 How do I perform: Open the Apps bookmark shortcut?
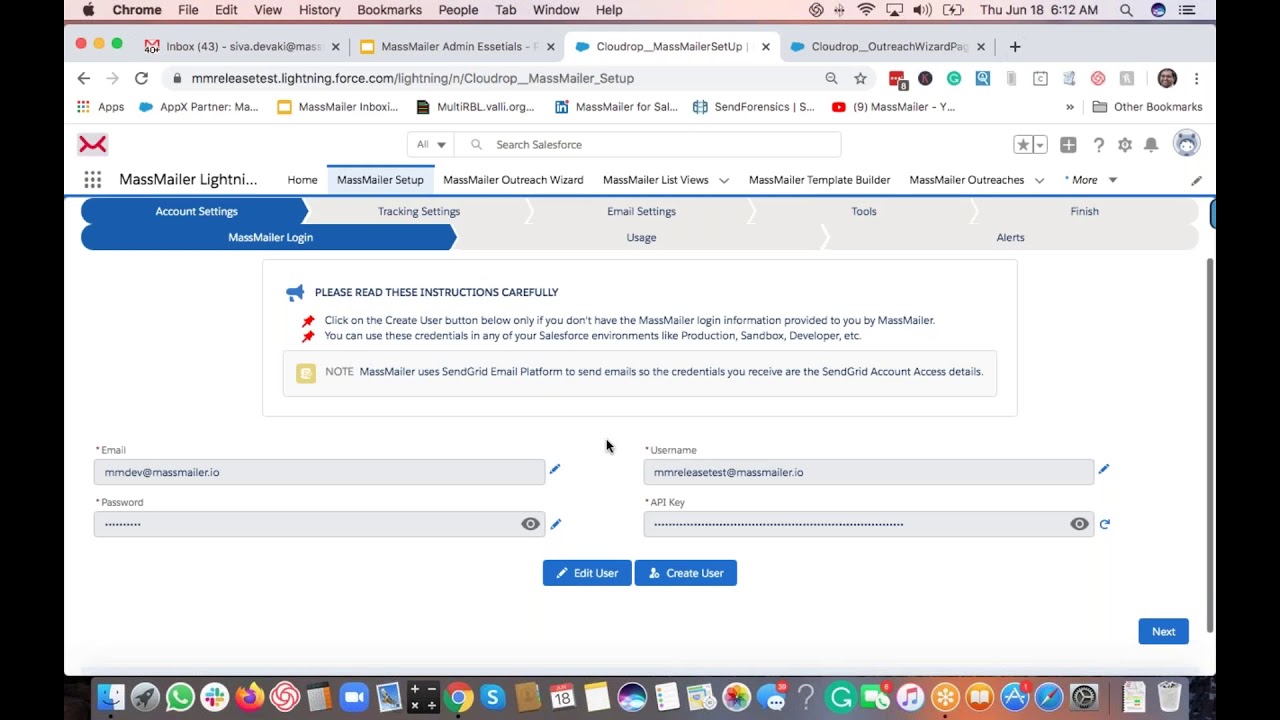101,107
